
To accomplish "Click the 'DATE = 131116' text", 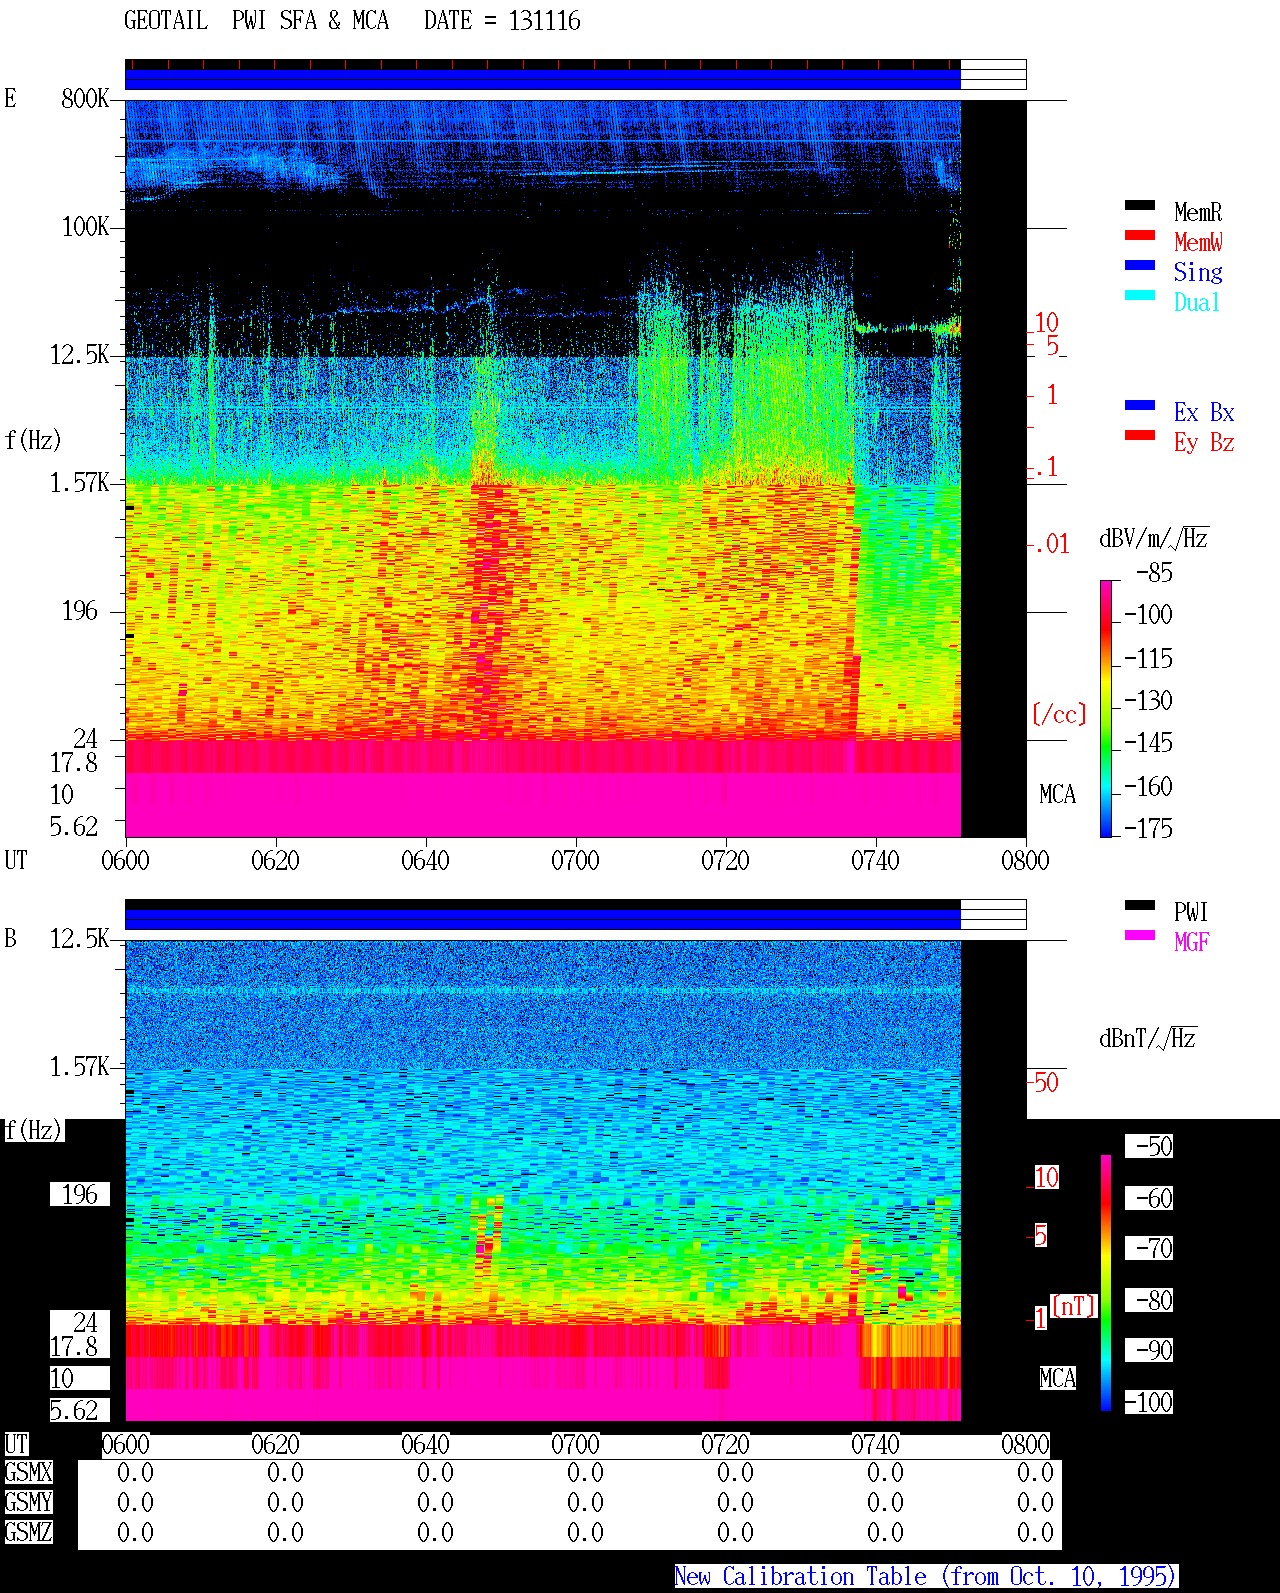I will point(502,21).
